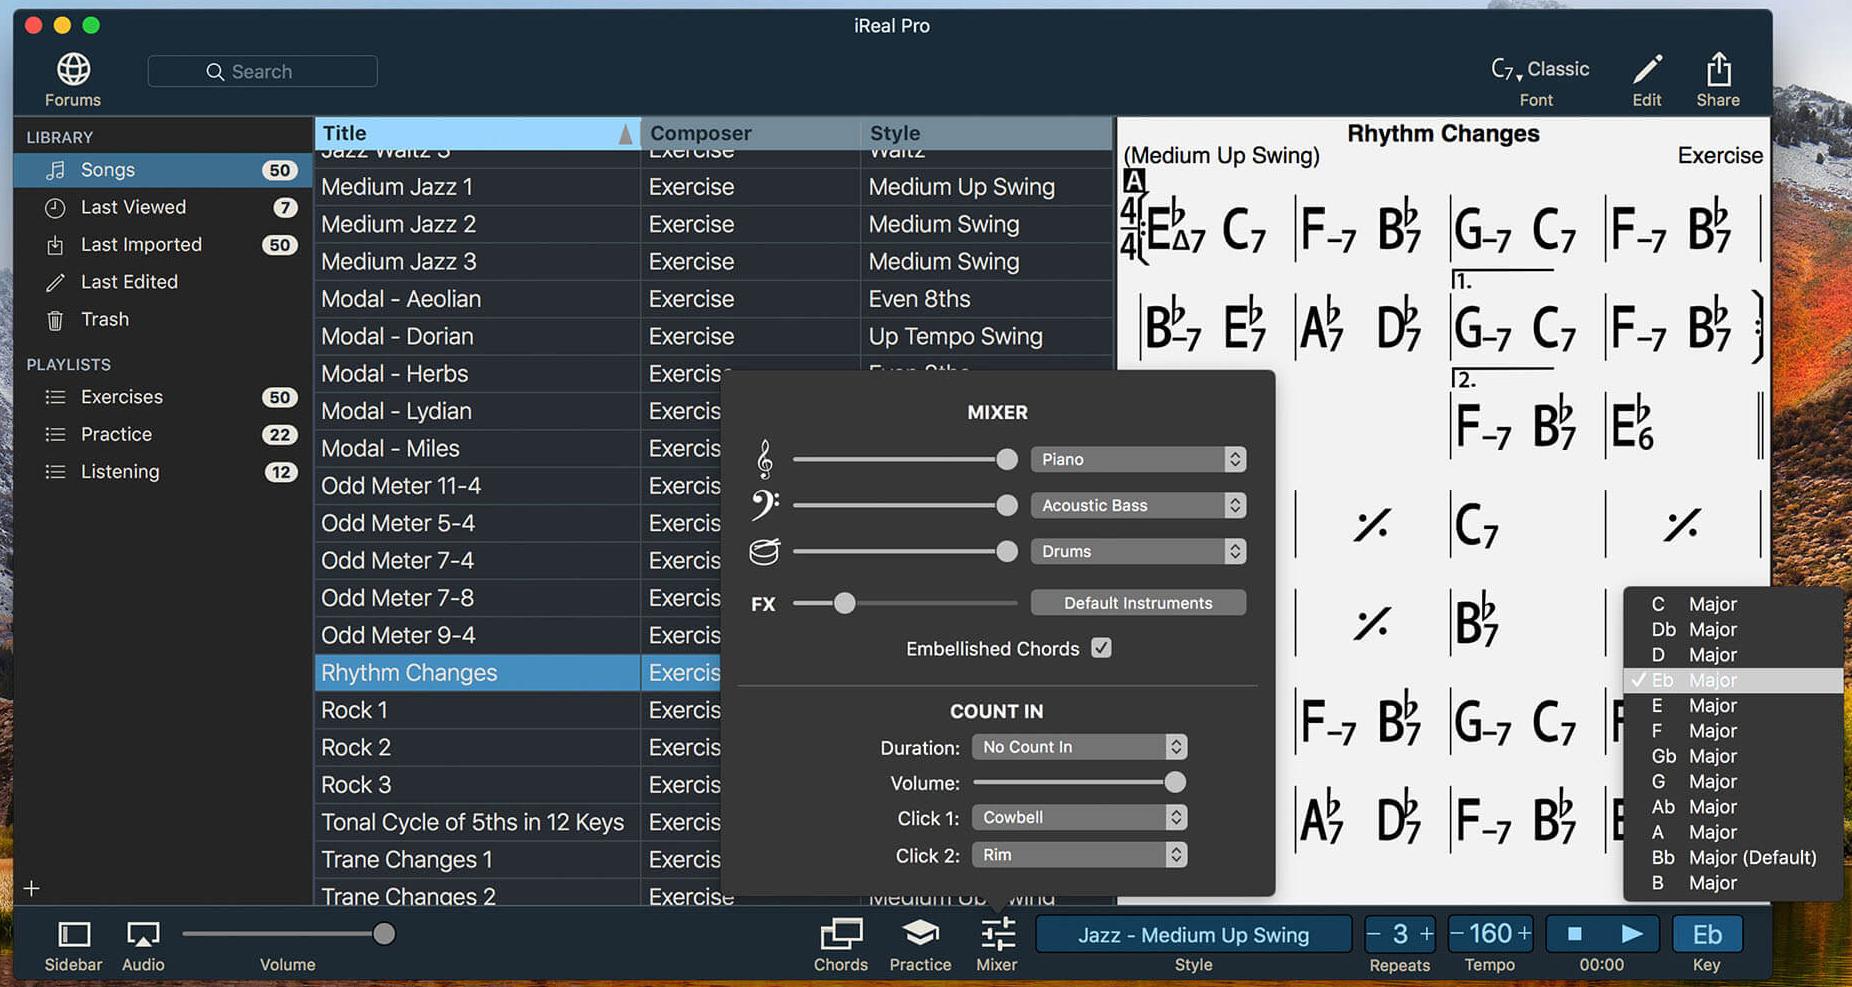
Task: Open the Listening playlist
Action: (163, 472)
